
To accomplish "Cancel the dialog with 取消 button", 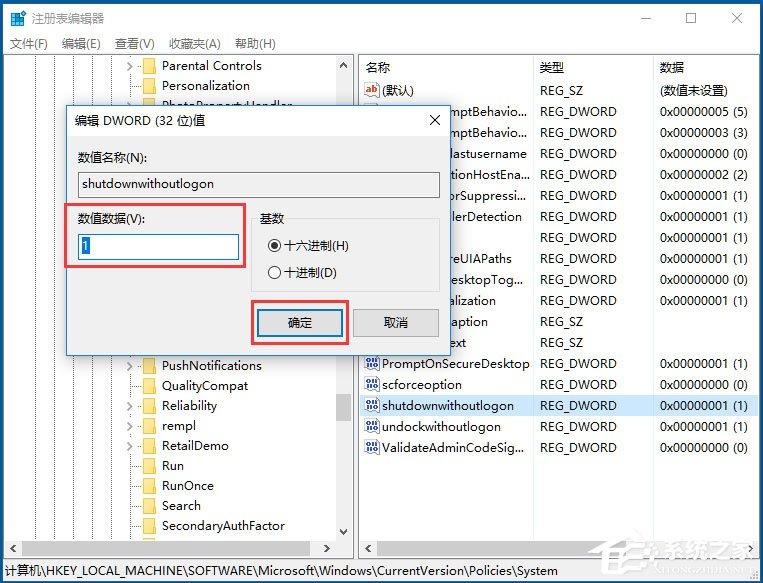I will 396,323.
